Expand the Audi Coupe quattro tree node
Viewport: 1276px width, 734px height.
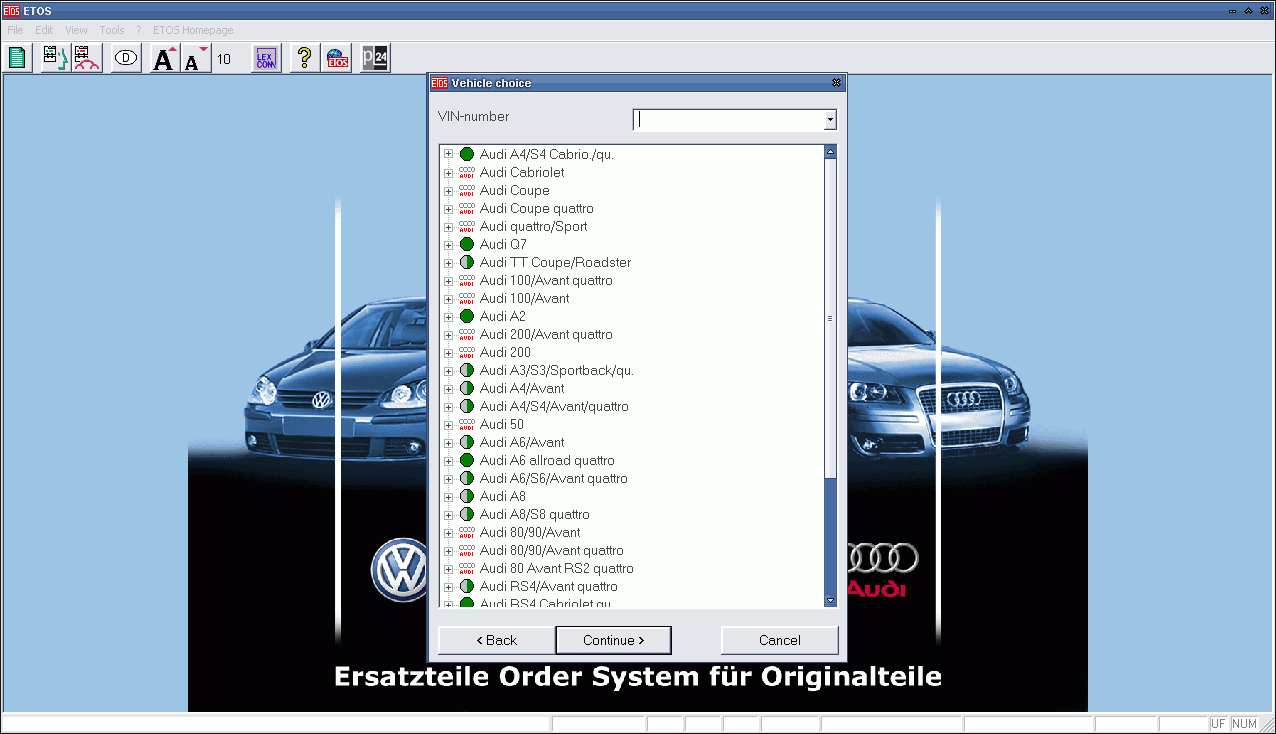tap(449, 209)
